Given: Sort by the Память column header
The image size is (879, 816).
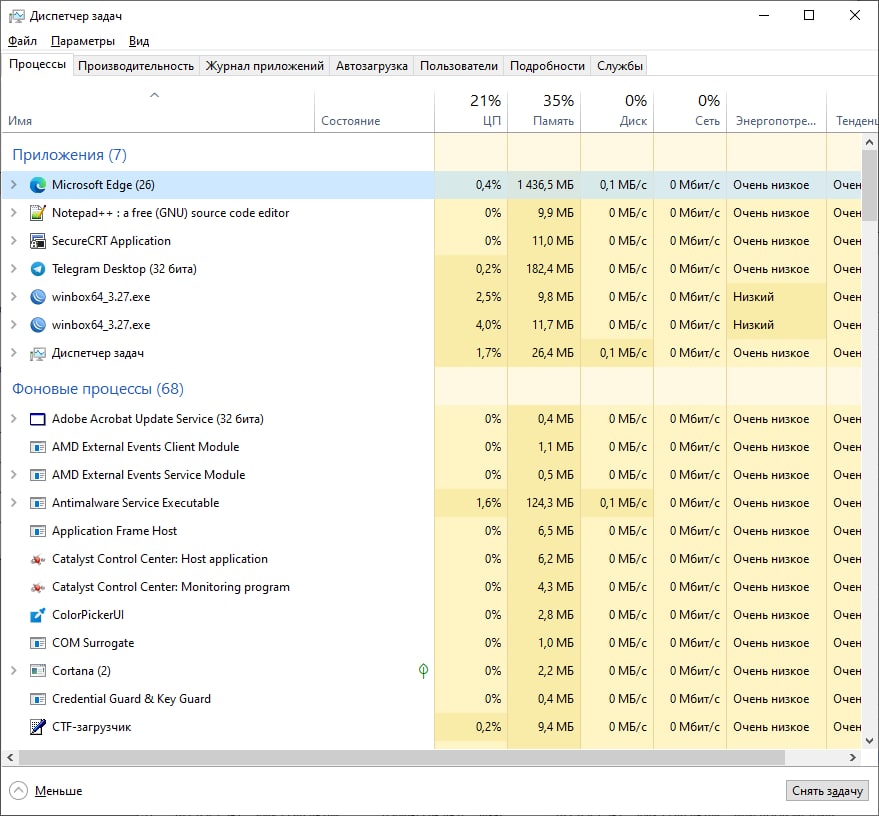Looking at the screenshot, I should [544, 112].
